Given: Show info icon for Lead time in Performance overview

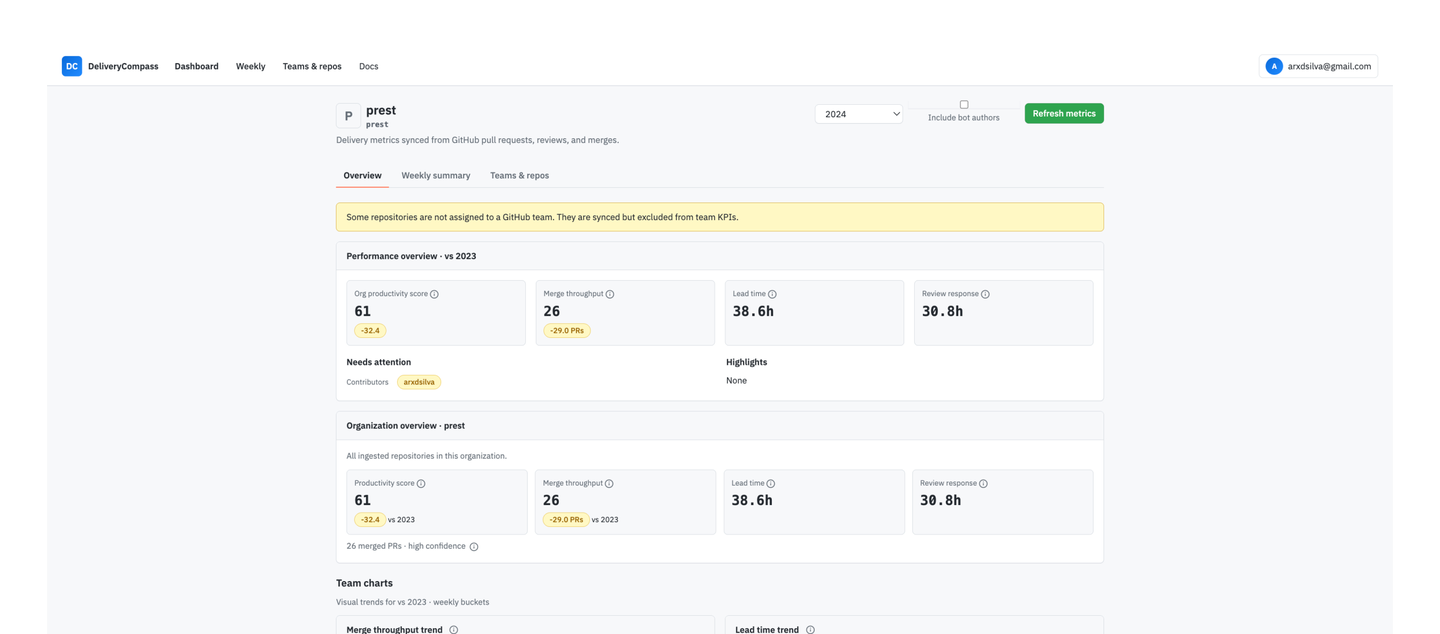Looking at the screenshot, I should [x=772, y=294].
